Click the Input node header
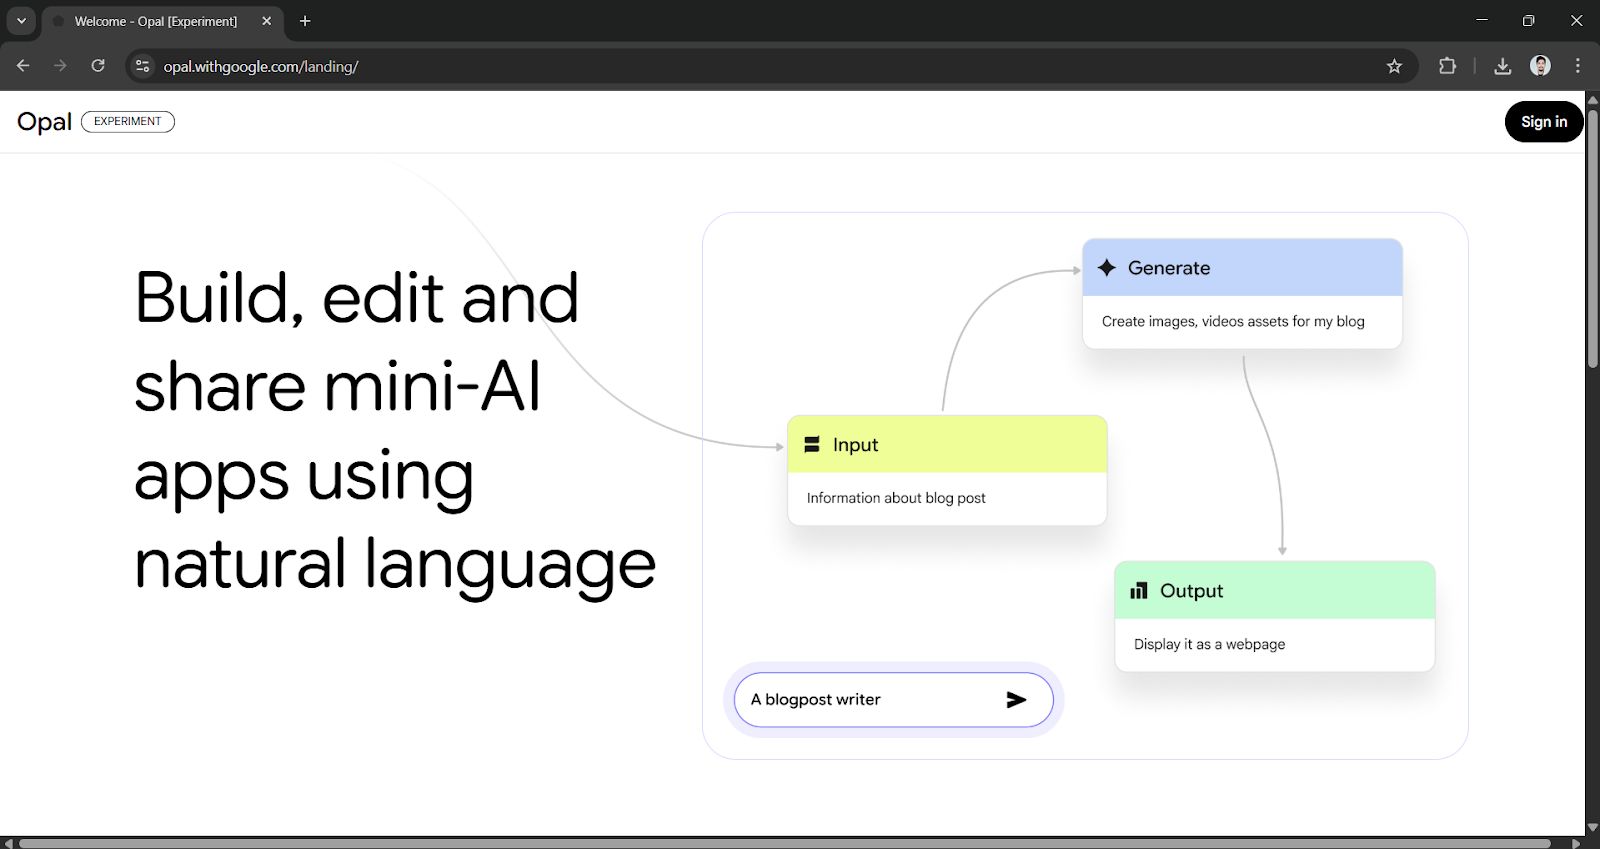 click(947, 445)
